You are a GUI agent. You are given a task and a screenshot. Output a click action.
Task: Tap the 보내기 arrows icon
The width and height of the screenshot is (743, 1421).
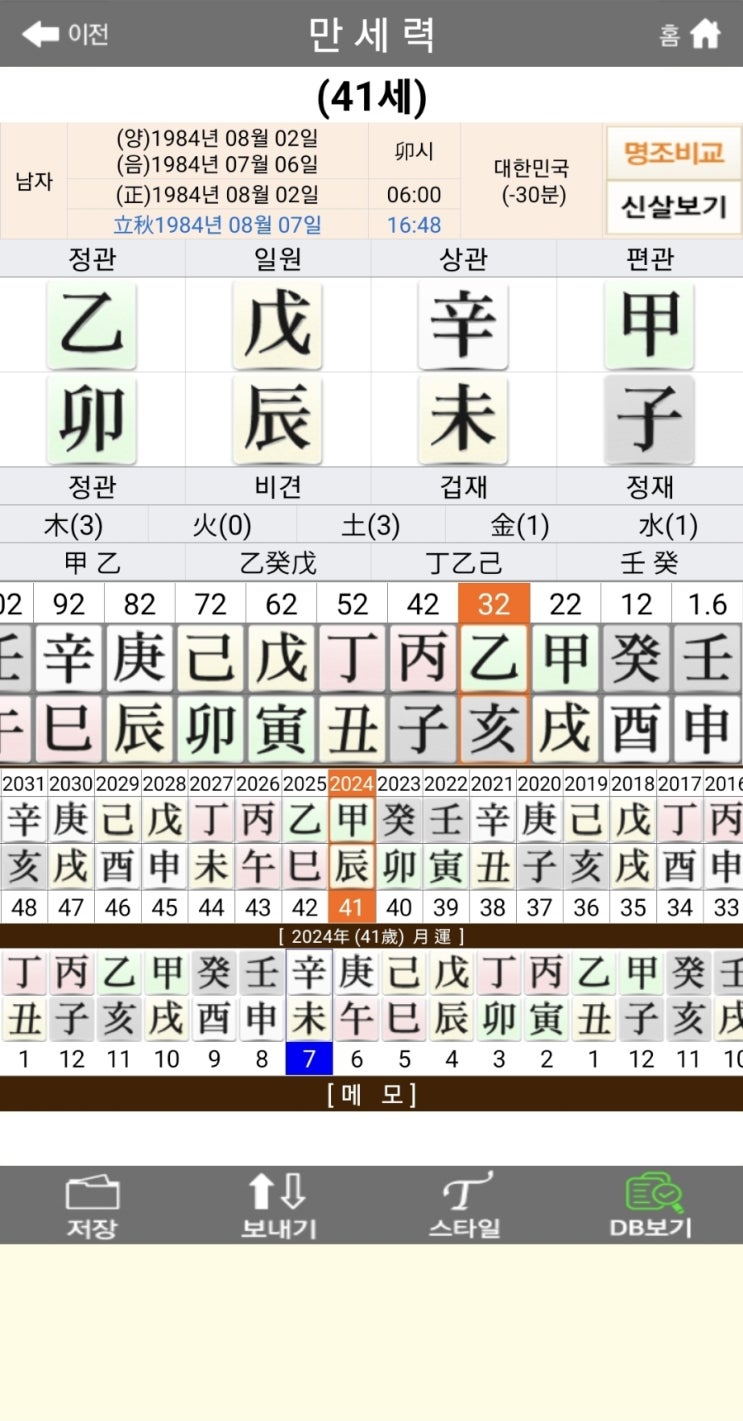point(278,1206)
